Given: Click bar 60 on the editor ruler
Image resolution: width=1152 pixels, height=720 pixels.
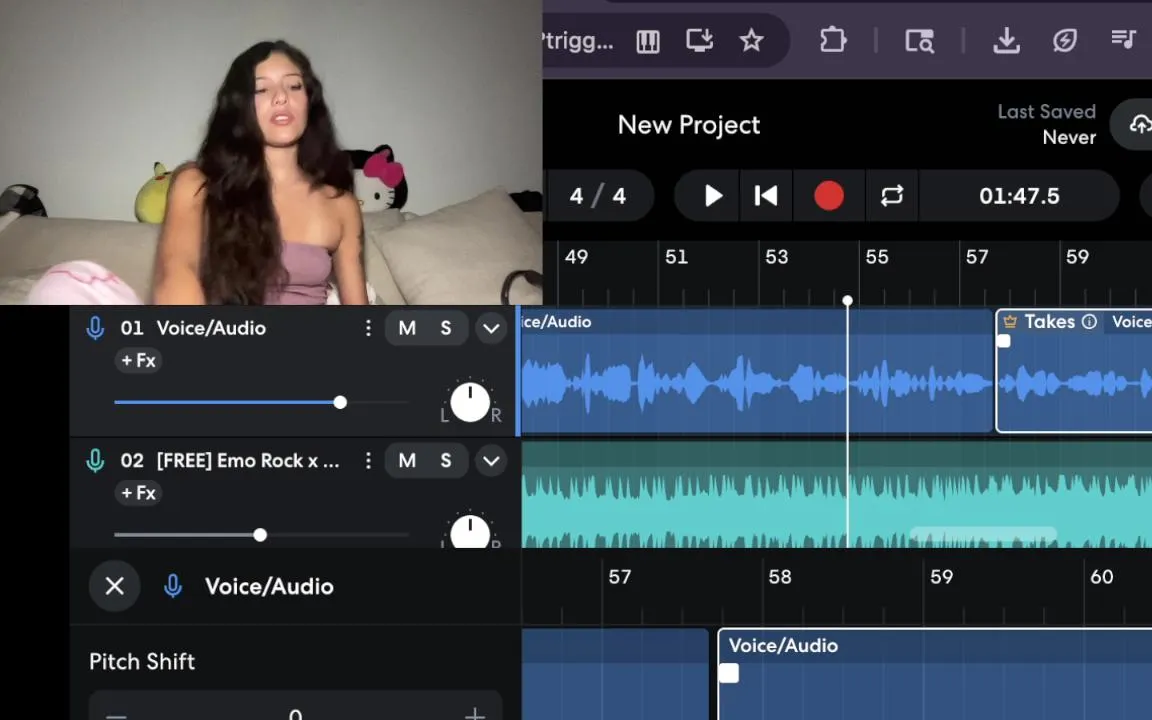Looking at the screenshot, I should click(x=1101, y=577).
